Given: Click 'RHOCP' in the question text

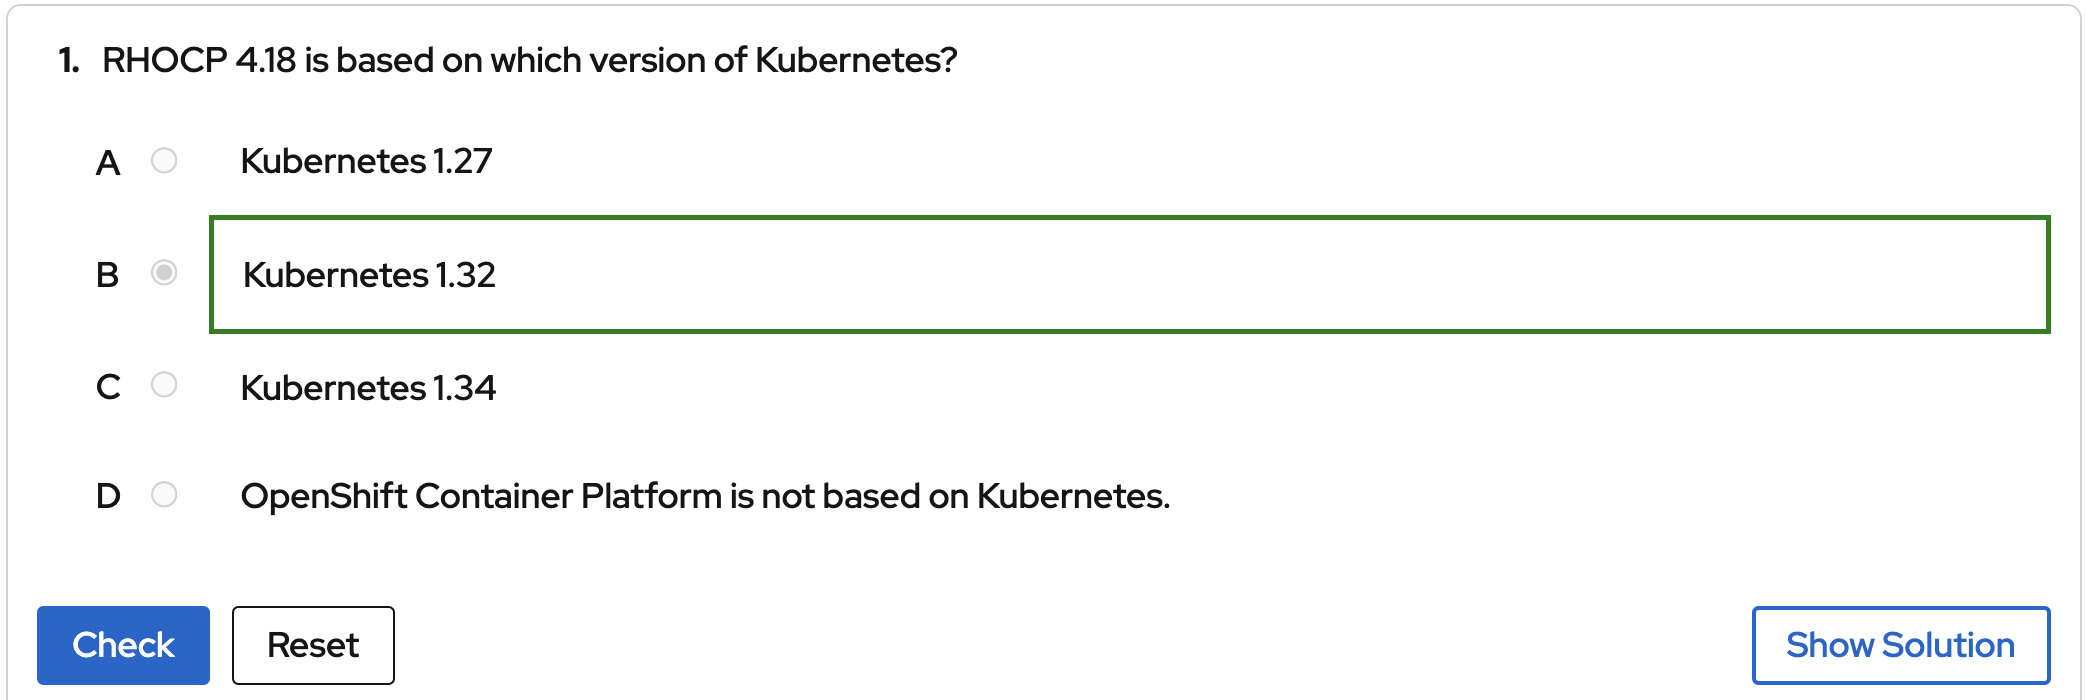Looking at the screenshot, I should (164, 61).
